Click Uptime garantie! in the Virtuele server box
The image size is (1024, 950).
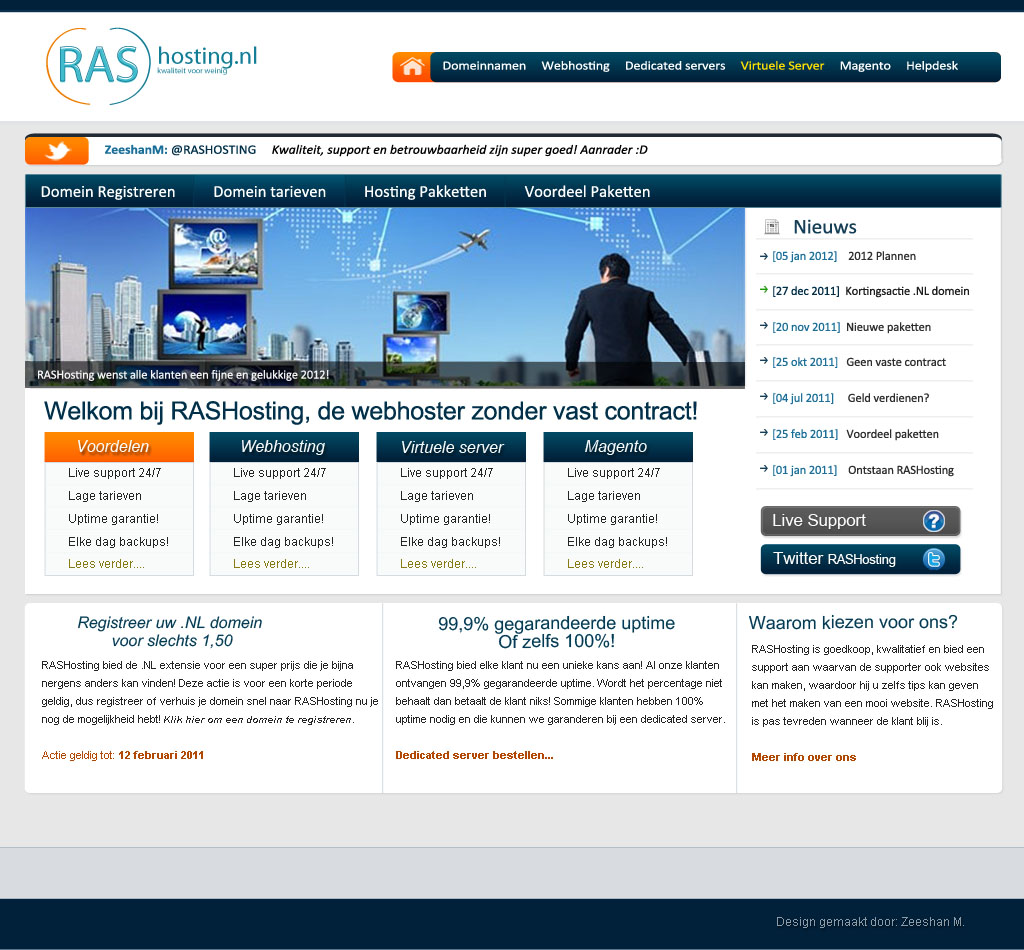point(445,519)
